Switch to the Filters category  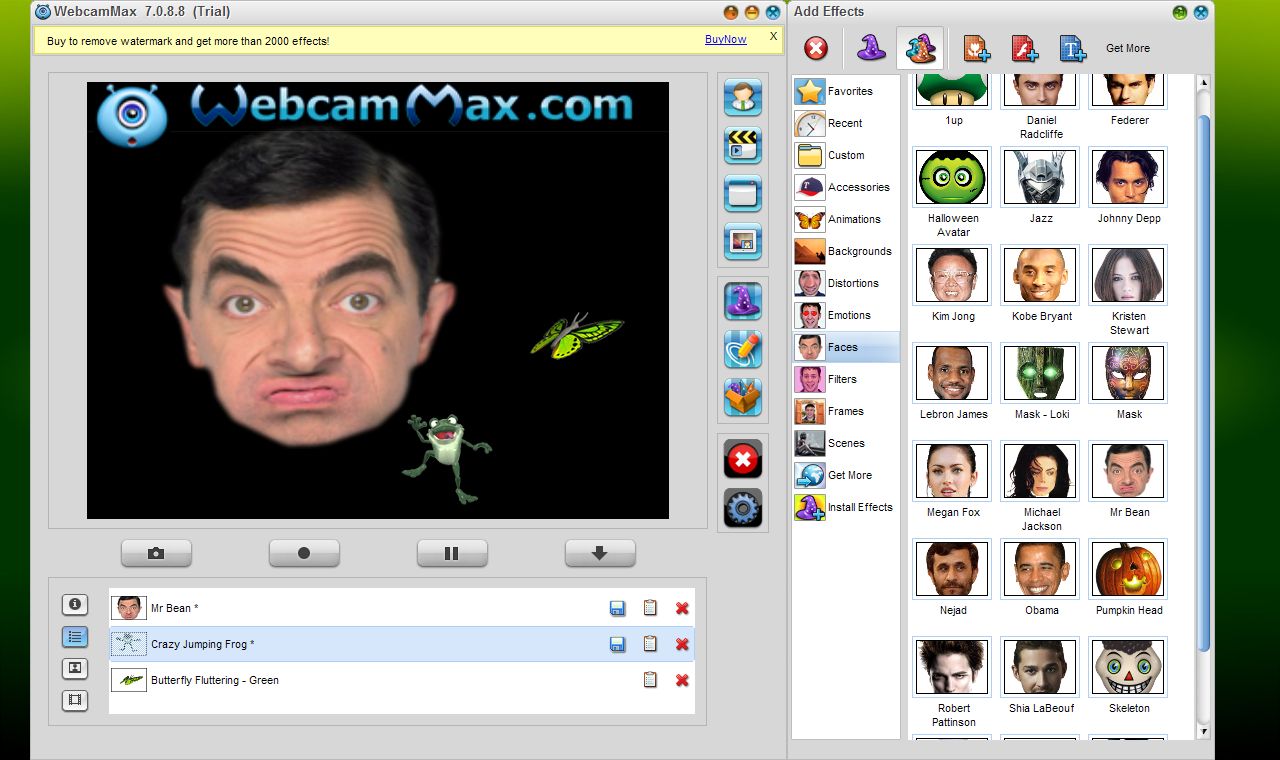click(x=845, y=379)
